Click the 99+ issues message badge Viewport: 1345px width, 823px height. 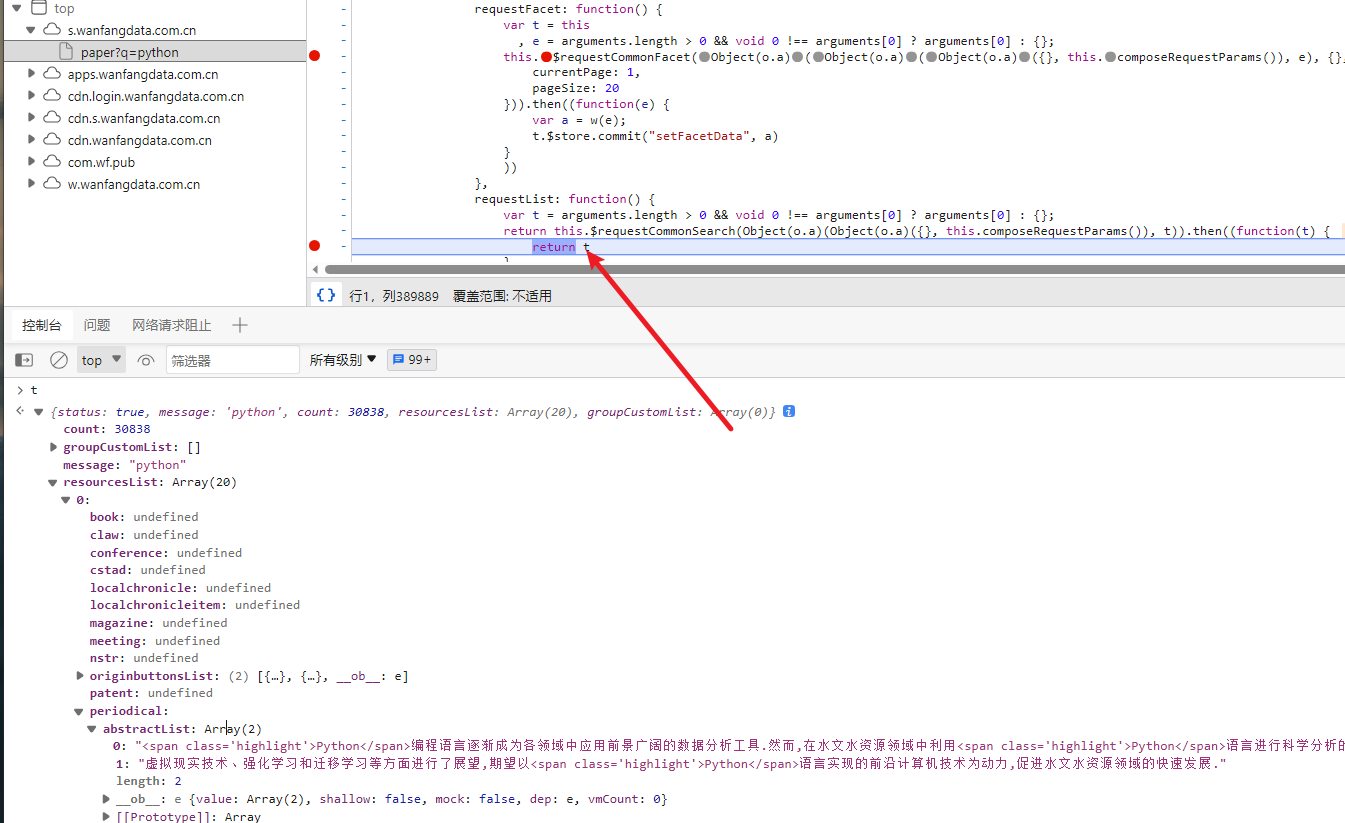click(412, 360)
